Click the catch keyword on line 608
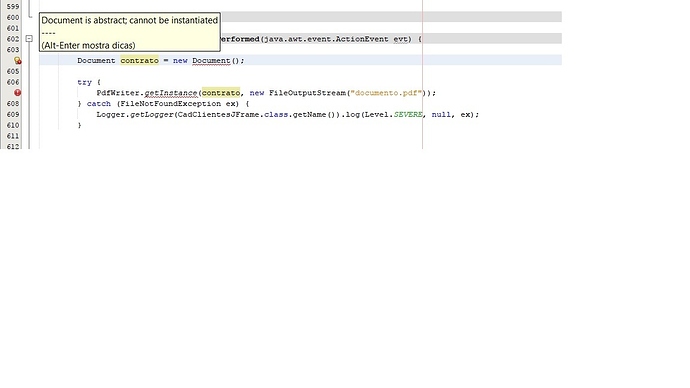Screen dimensions: 690x388 pyautogui.click(x=99, y=104)
